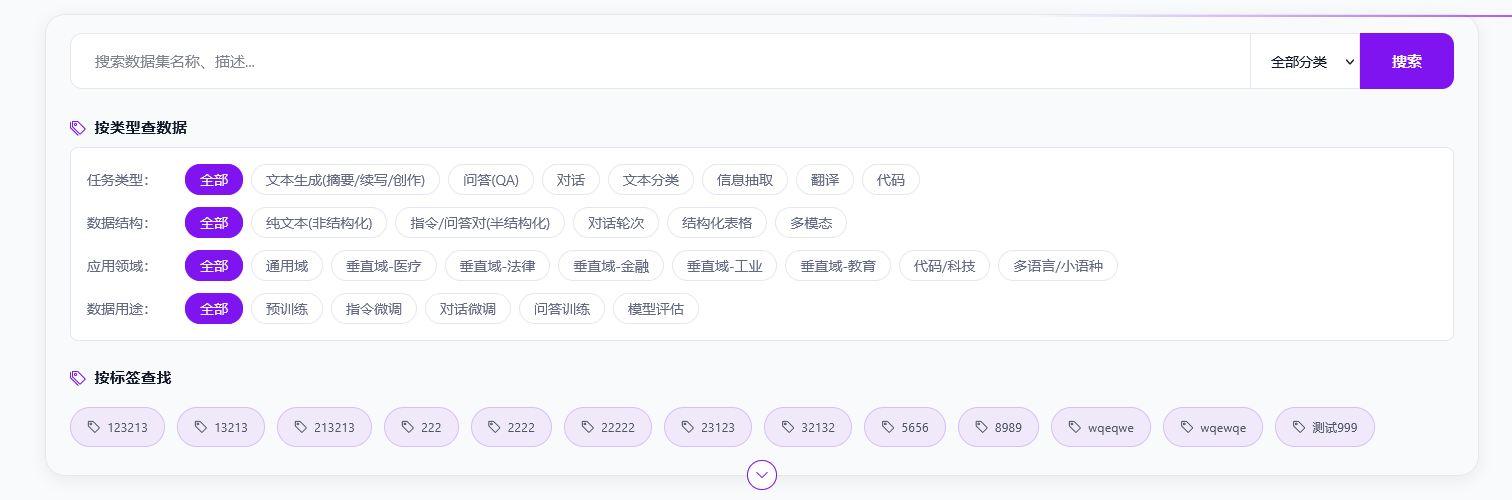Select 问答(QA) under 任务类型
This screenshot has height=500, width=1512.
[491, 180]
